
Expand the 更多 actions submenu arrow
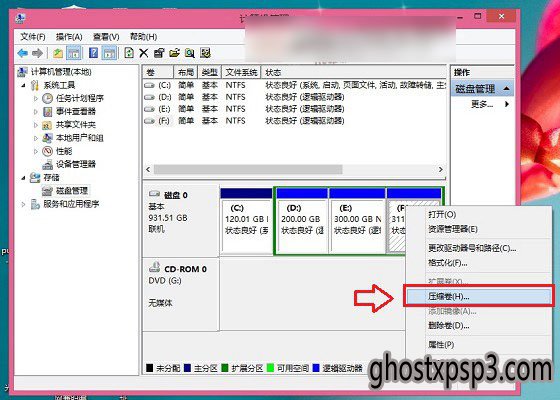507,104
